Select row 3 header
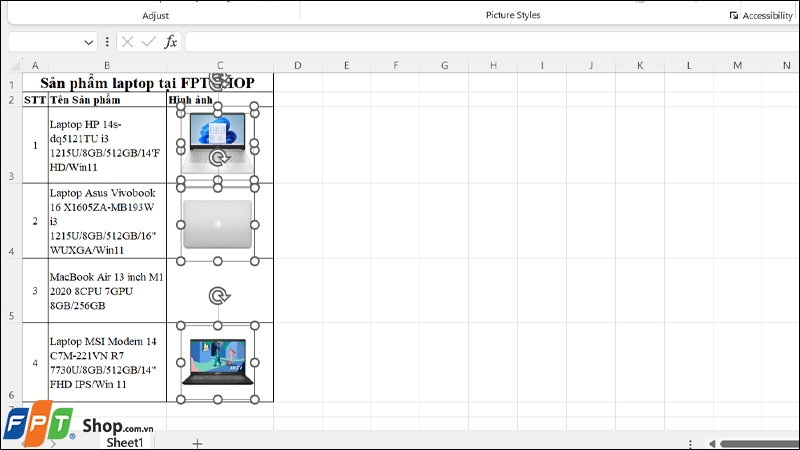This screenshot has height=450, width=800. tap(11, 145)
